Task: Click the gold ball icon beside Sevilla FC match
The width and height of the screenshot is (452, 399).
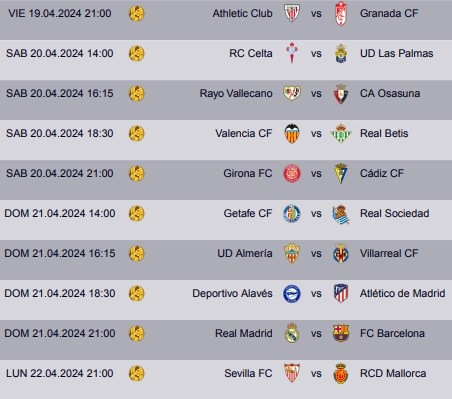Action: pyautogui.click(x=136, y=373)
